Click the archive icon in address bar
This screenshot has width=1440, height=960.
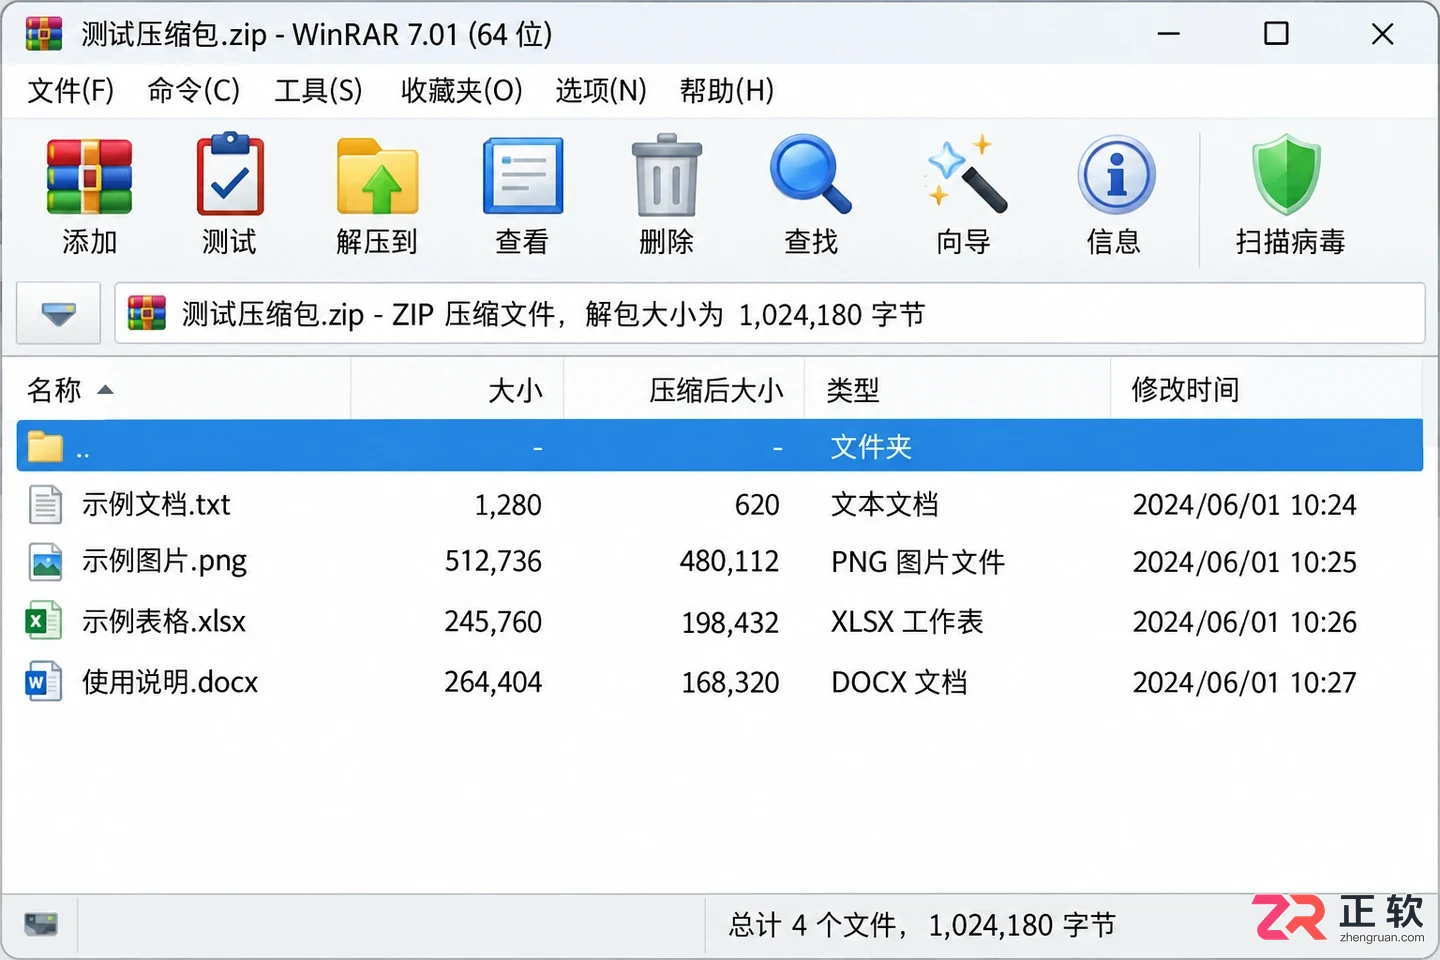(x=147, y=313)
